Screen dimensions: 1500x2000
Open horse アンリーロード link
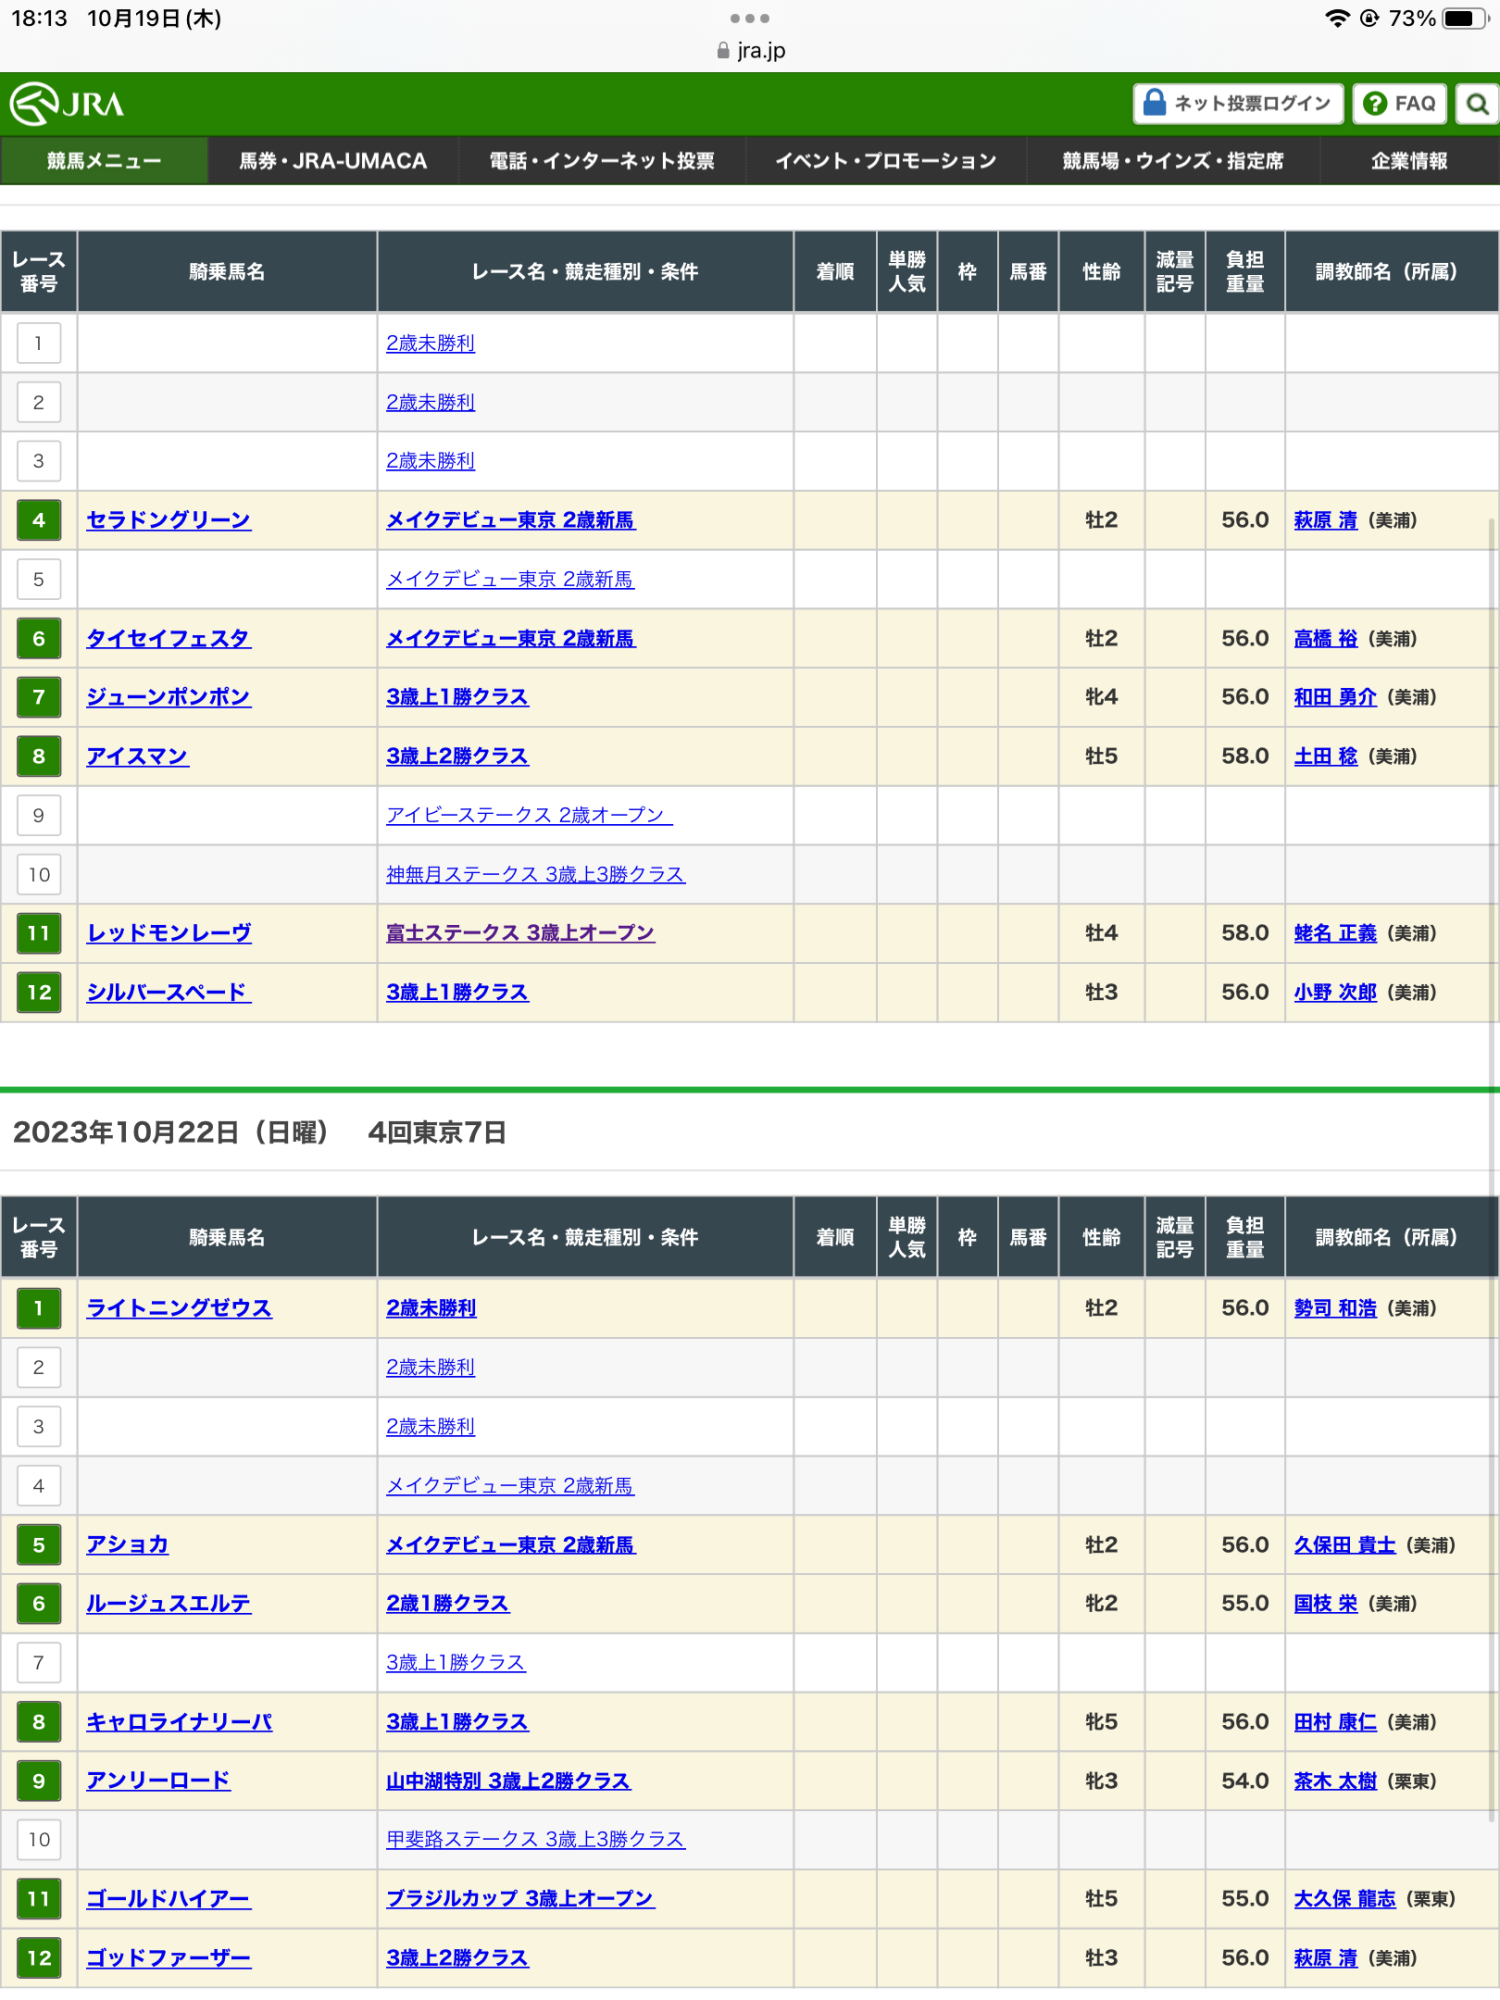(x=159, y=1781)
